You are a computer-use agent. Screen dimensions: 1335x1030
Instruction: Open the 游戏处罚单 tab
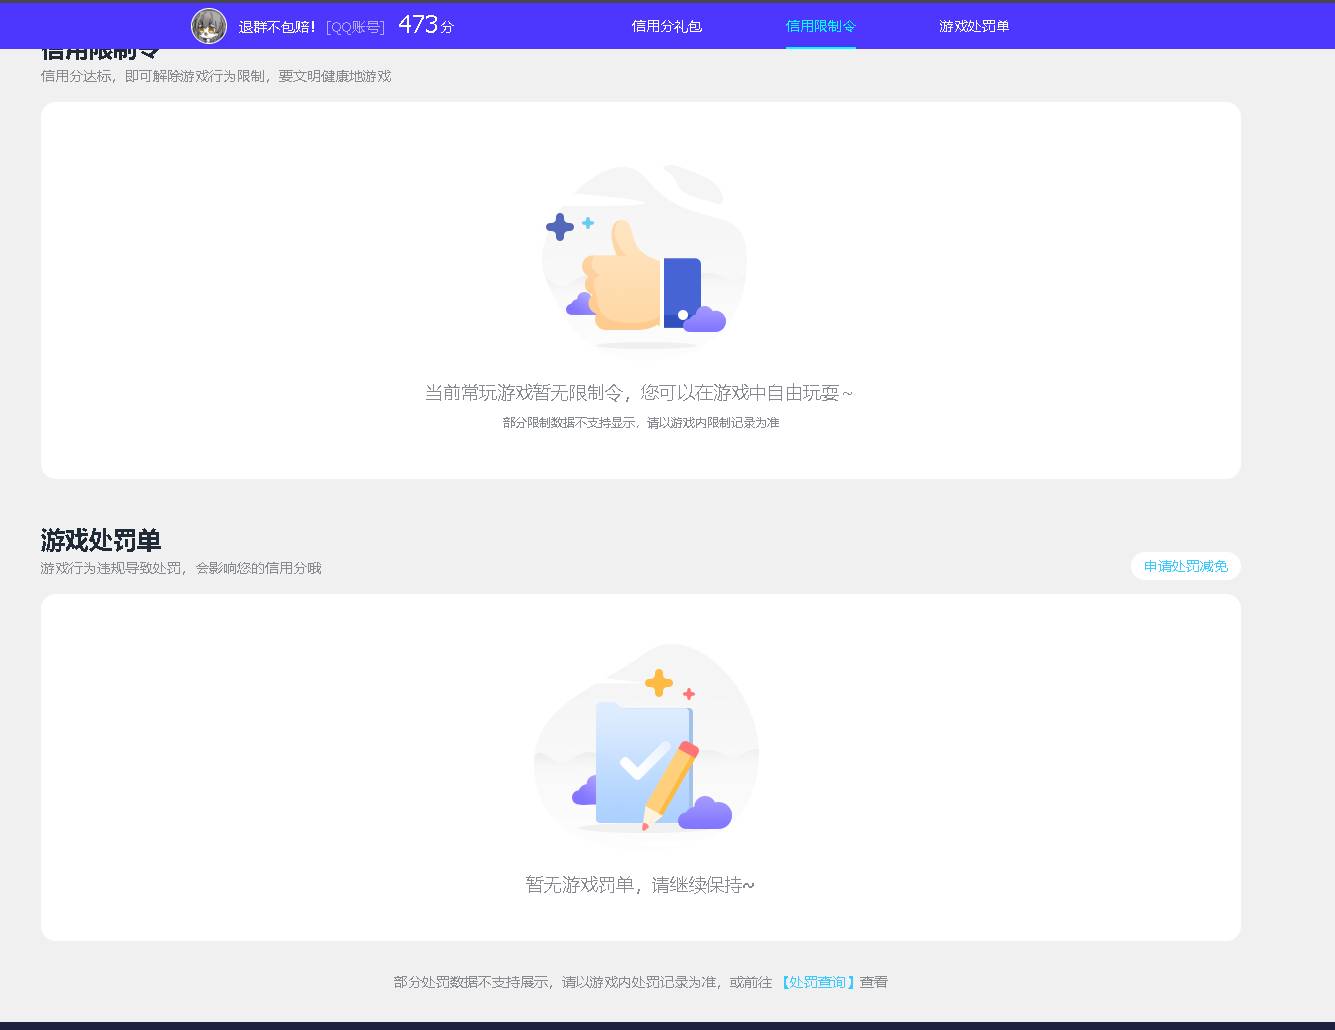click(x=973, y=26)
